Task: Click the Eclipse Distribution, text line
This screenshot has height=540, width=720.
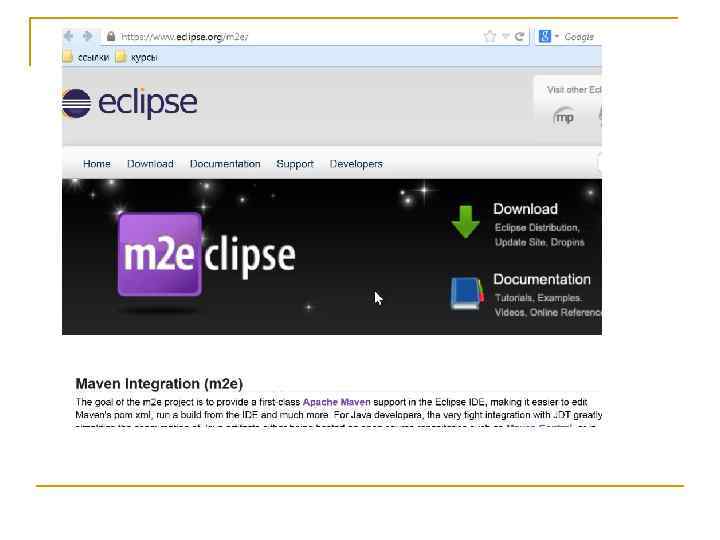Action: pos(537,228)
